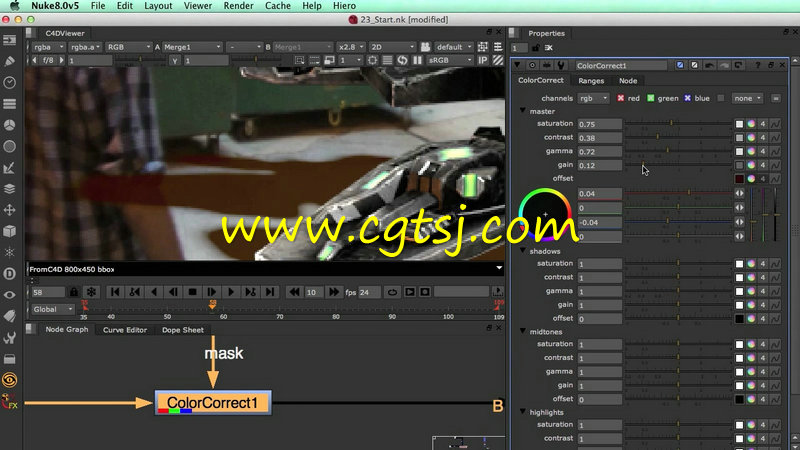The width and height of the screenshot is (800, 450).
Task: Toggle the playback loop mode button
Action: pyautogui.click(x=392, y=292)
